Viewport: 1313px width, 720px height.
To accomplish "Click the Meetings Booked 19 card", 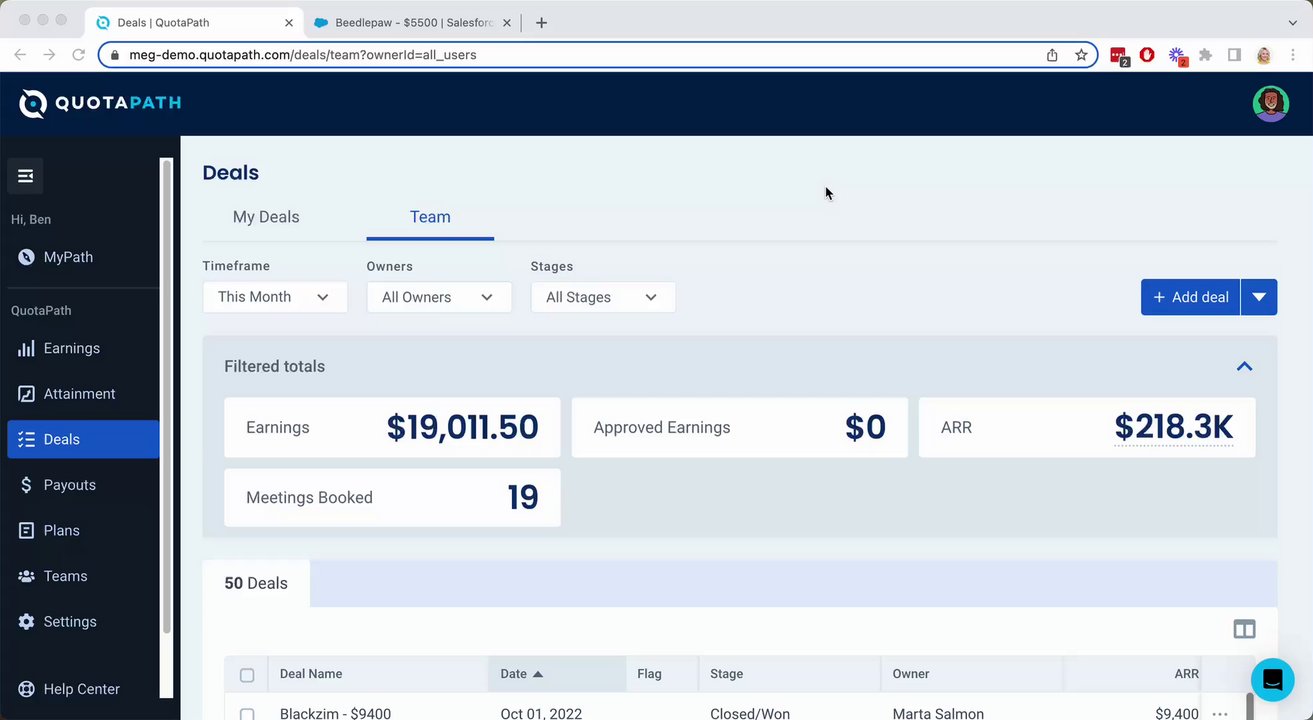I will pos(392,497).
